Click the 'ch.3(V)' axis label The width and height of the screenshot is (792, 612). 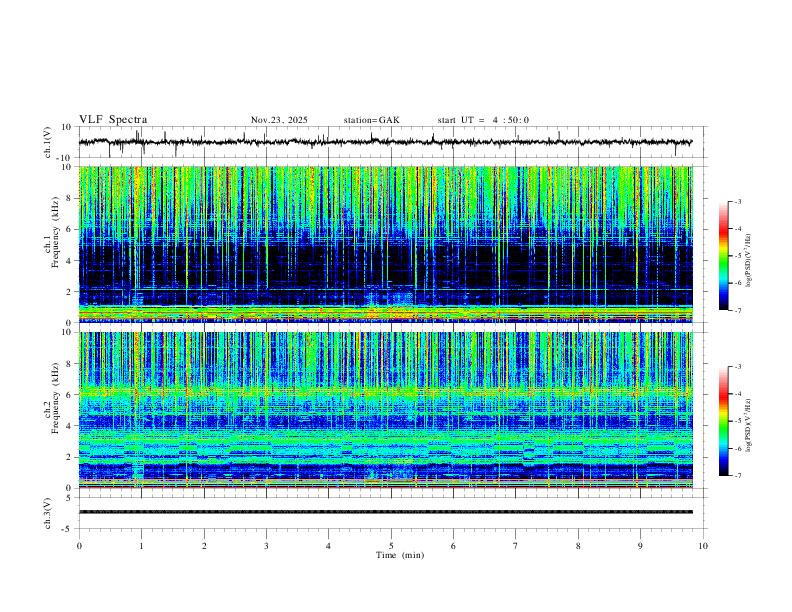47,514
